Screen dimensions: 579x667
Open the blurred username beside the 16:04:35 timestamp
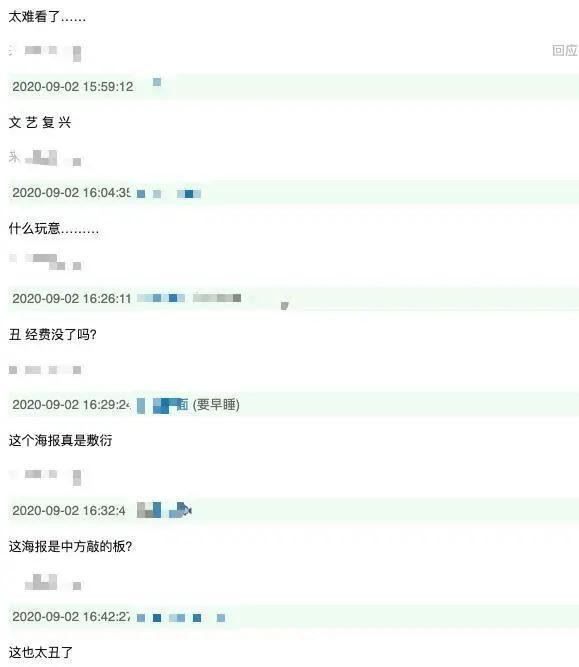click(168, 194)
